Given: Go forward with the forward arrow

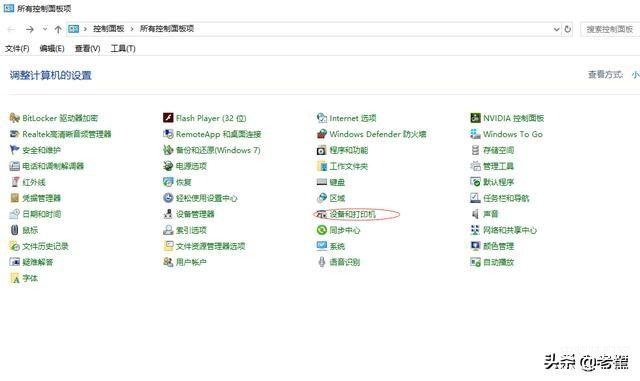Looking at the screenshot, I should click(x=29, y=29).
